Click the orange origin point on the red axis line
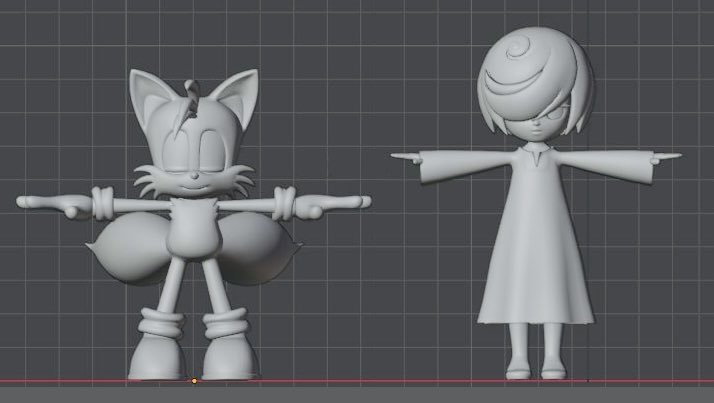The width and height of the screenshot is (714, 403). tap(194, 381)
